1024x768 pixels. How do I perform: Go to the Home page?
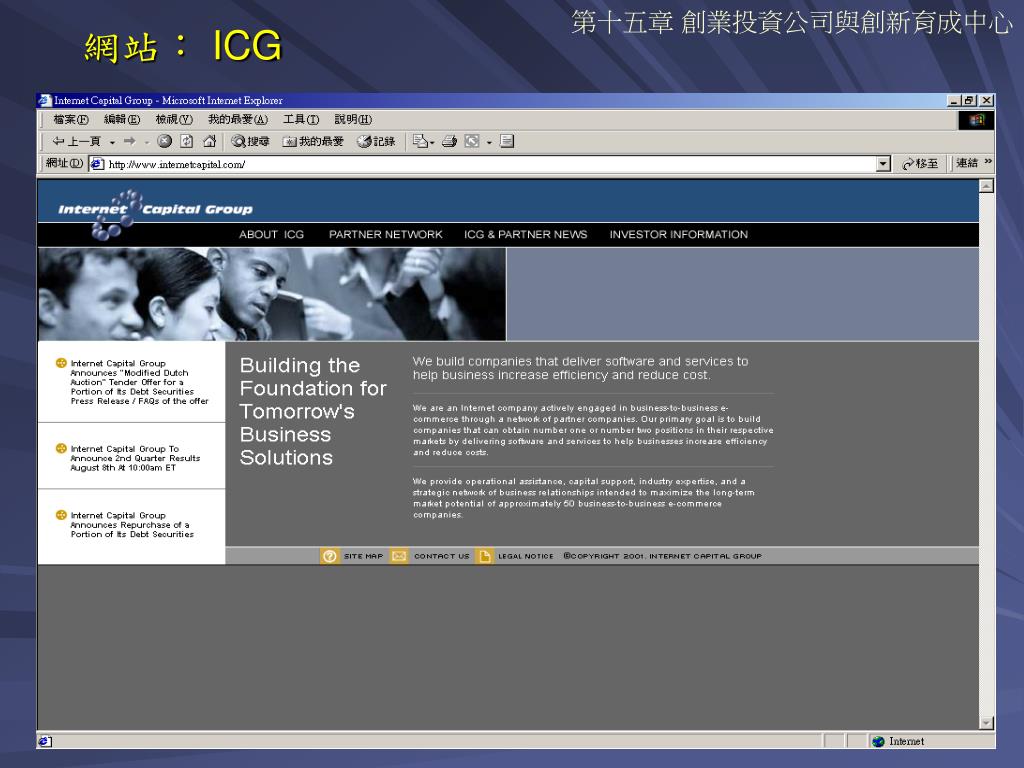tap(209, 141)
